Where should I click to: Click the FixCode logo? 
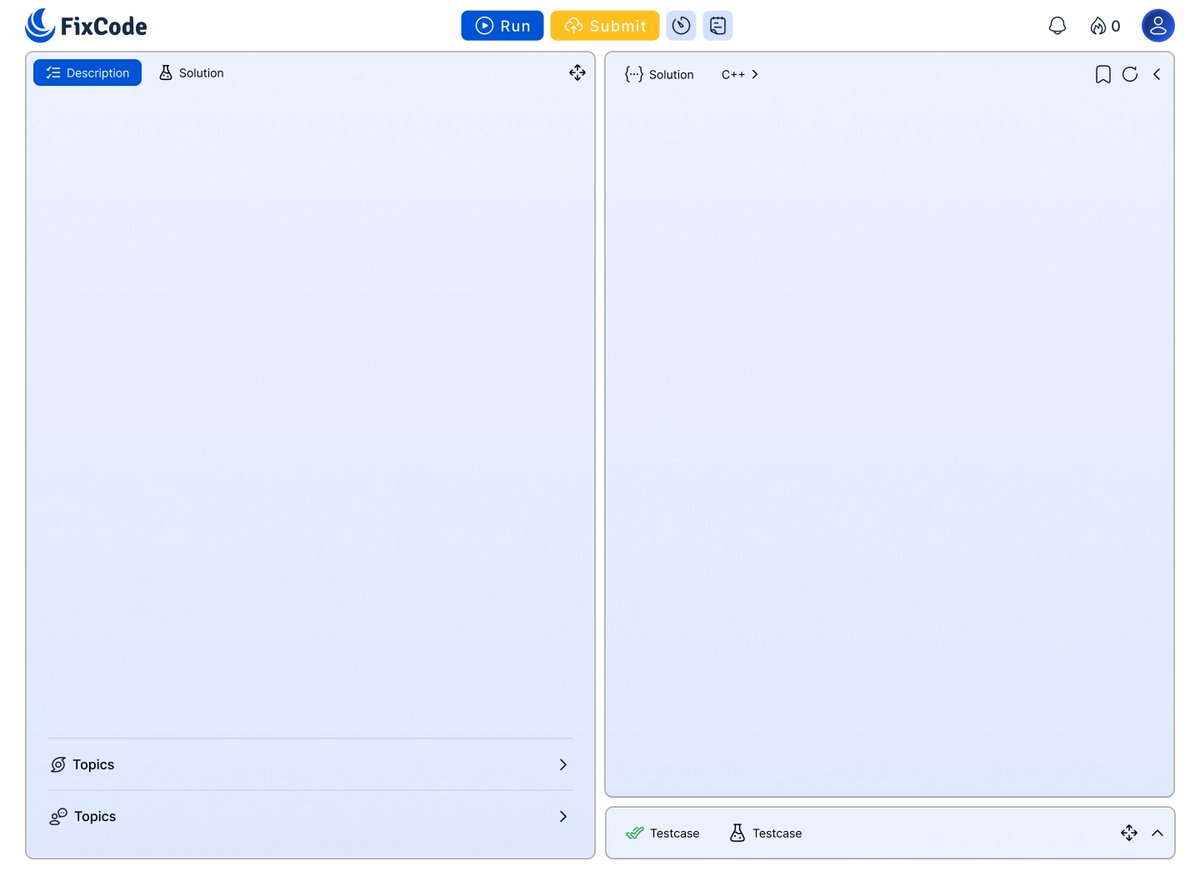[x=86, y=26]
